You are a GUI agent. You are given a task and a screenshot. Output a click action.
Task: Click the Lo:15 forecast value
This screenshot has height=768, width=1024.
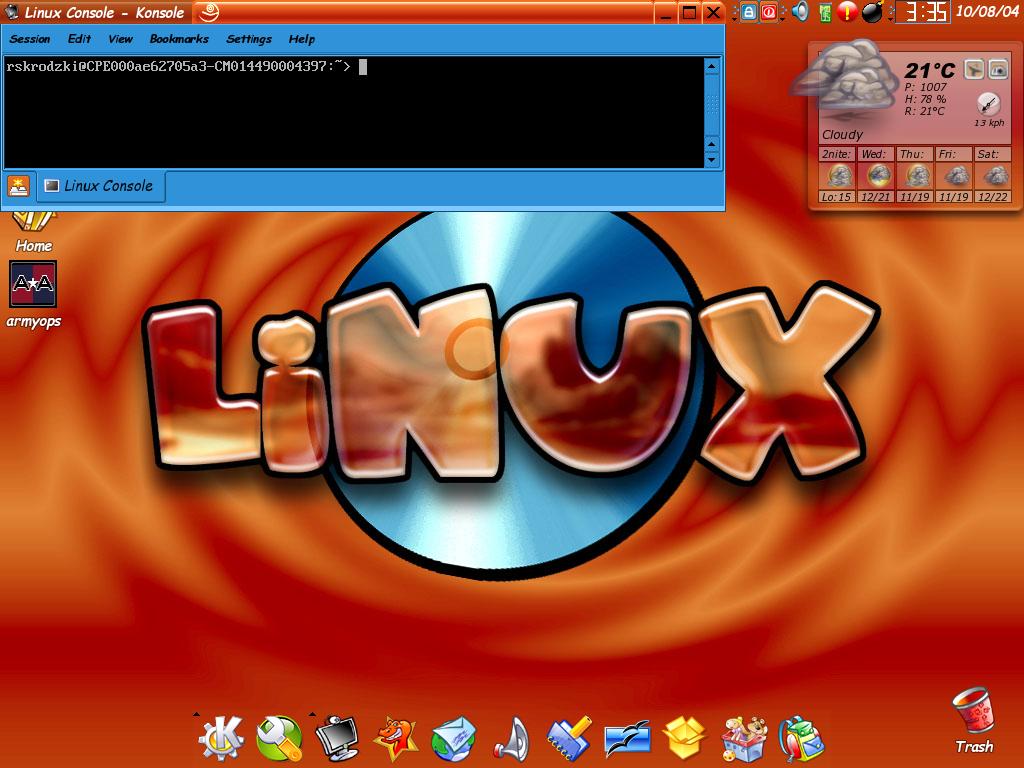(x=837, y=197)
